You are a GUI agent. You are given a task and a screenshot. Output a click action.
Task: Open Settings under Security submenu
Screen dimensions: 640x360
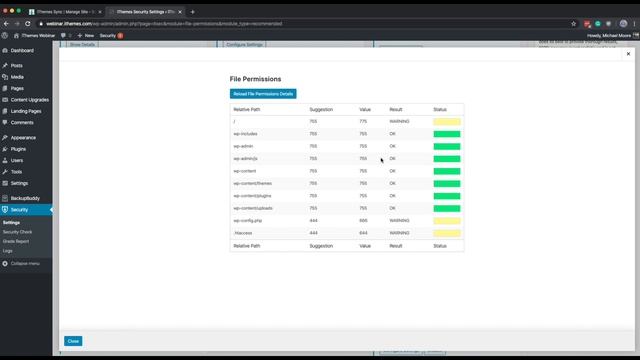click(11, 223)
